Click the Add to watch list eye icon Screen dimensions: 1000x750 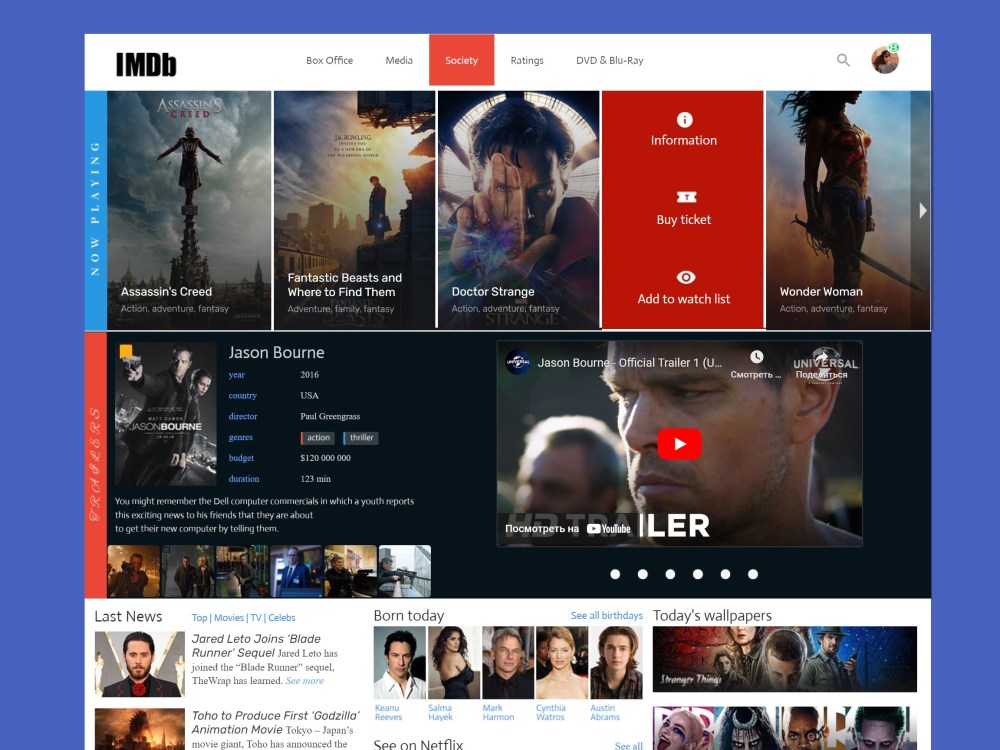686,277
